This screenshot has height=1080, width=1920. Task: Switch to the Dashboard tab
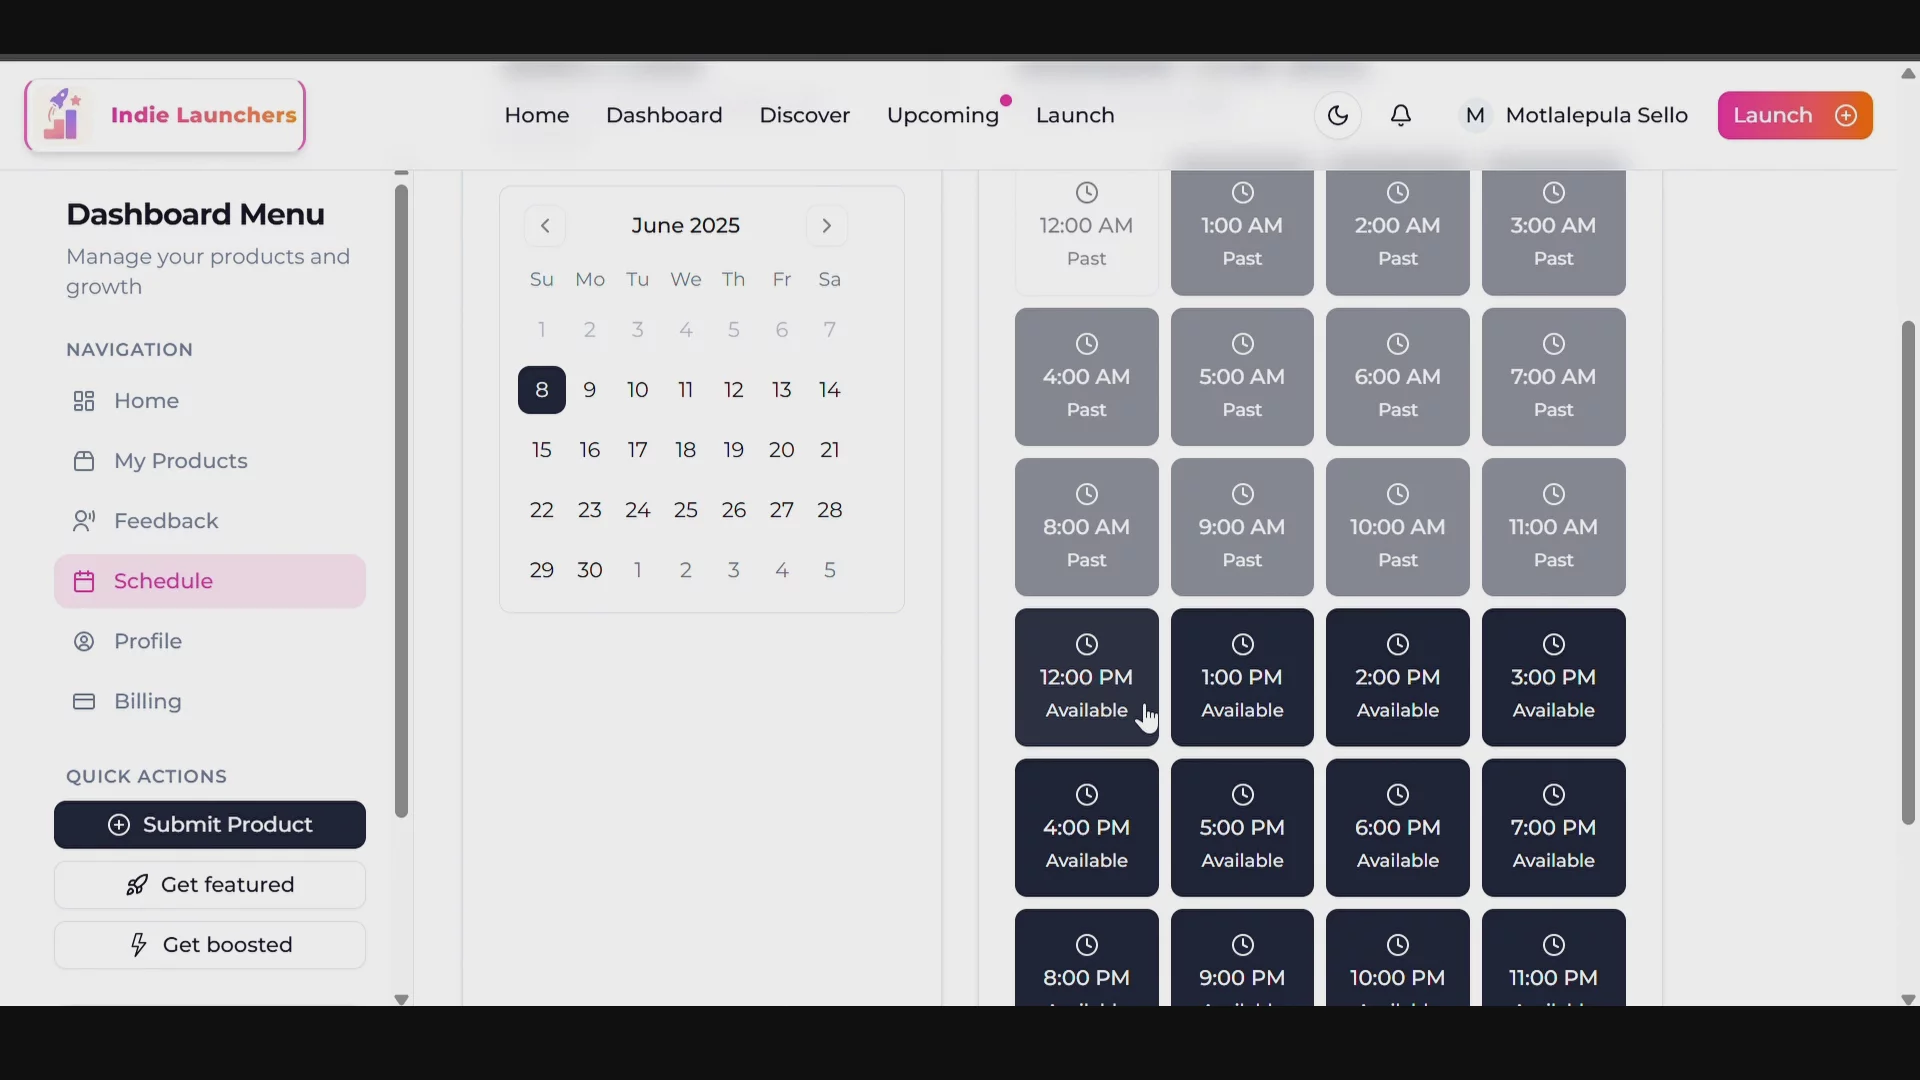coord(664,115)
